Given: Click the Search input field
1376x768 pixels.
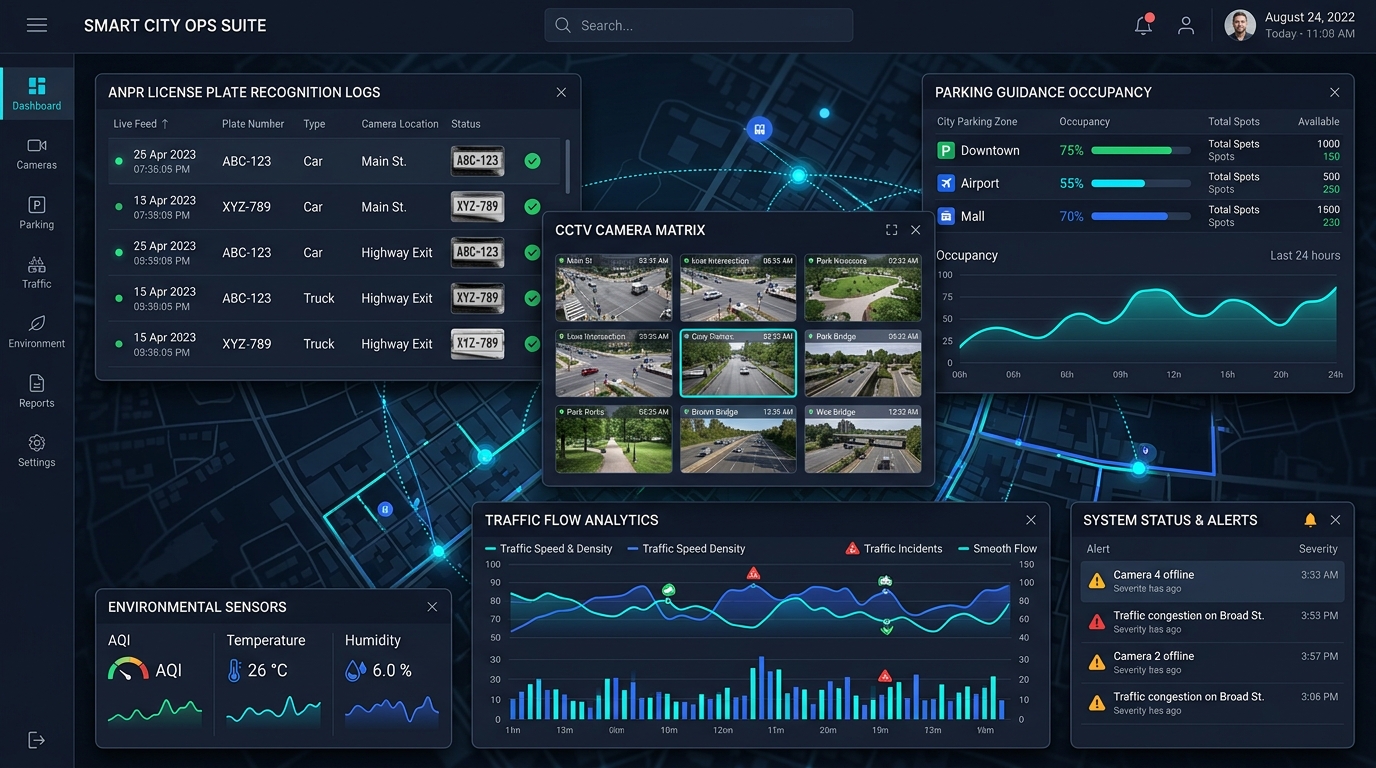Looking at the screenshot, I should point(699,25).
